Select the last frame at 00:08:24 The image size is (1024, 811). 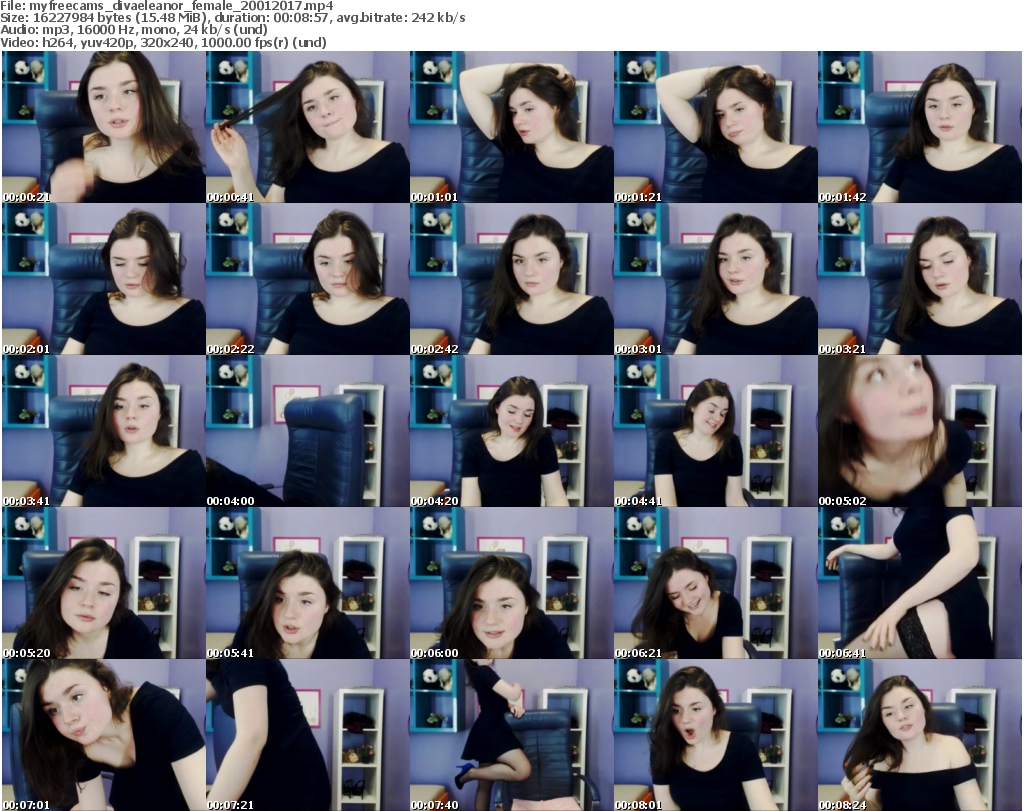(x=919, y=735)
